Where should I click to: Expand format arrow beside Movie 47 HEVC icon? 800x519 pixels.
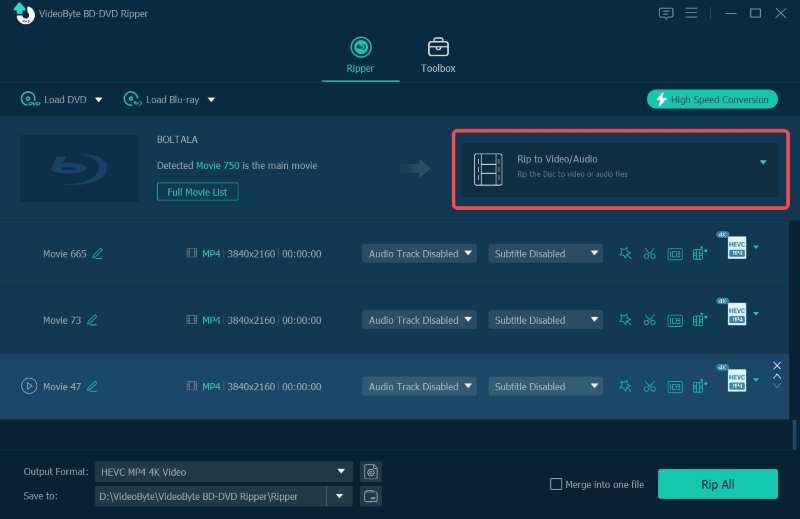pyautogui.click(x=756, y=380)
